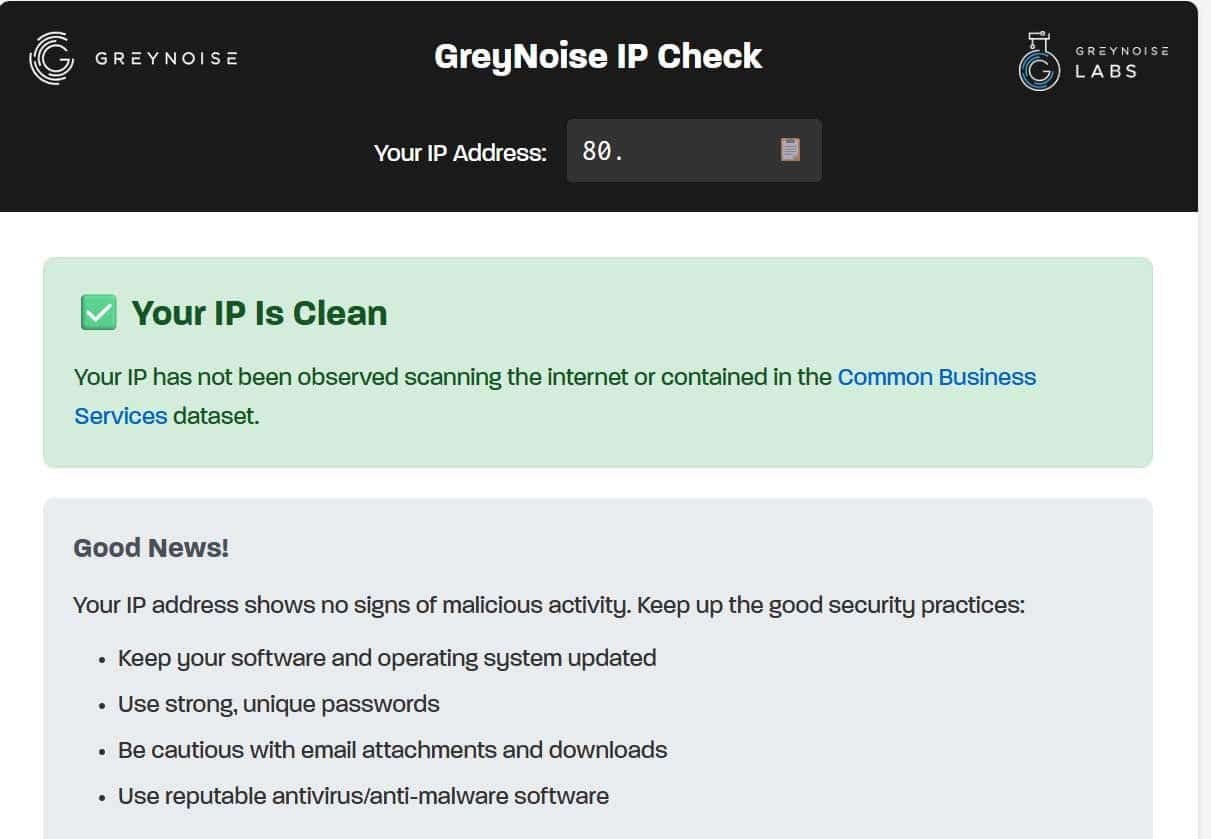Click the "GreyNoise IP Check" page title
The width and height of the screenshot is (1211, 839).
pos(598,56)
